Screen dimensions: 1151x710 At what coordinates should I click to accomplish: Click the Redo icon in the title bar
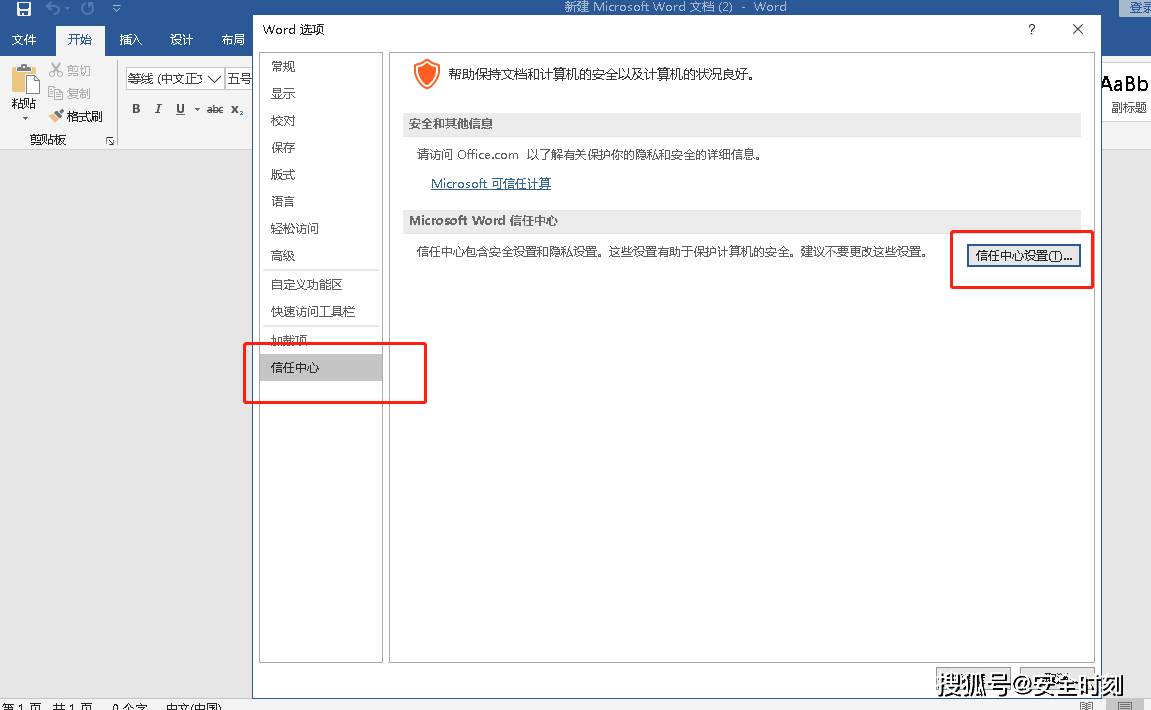(88, 9)
